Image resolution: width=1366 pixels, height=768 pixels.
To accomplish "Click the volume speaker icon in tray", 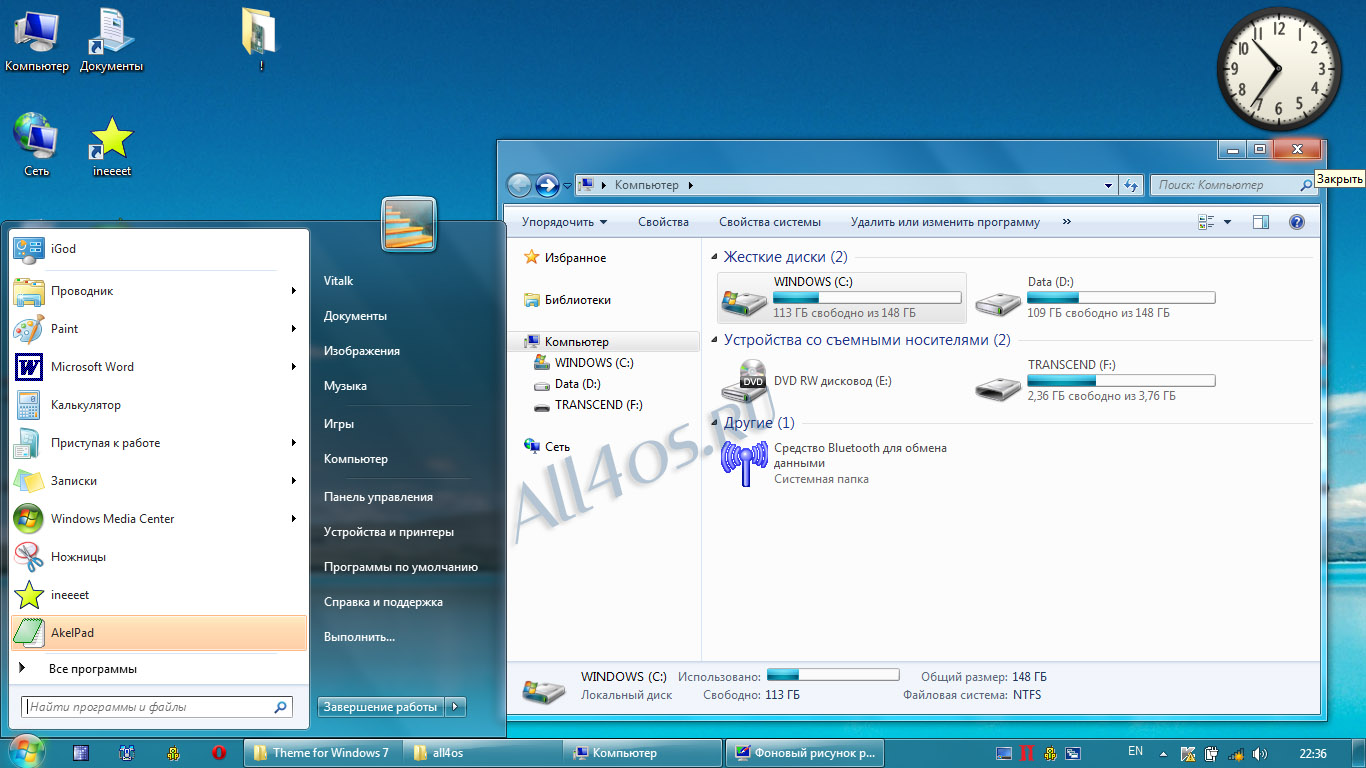I will pos(1260,753).
